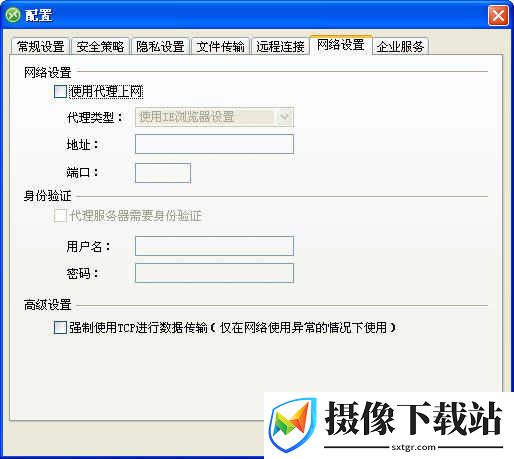Close the 配置 dialog window

pyautogui.click(x=498, y=15)
